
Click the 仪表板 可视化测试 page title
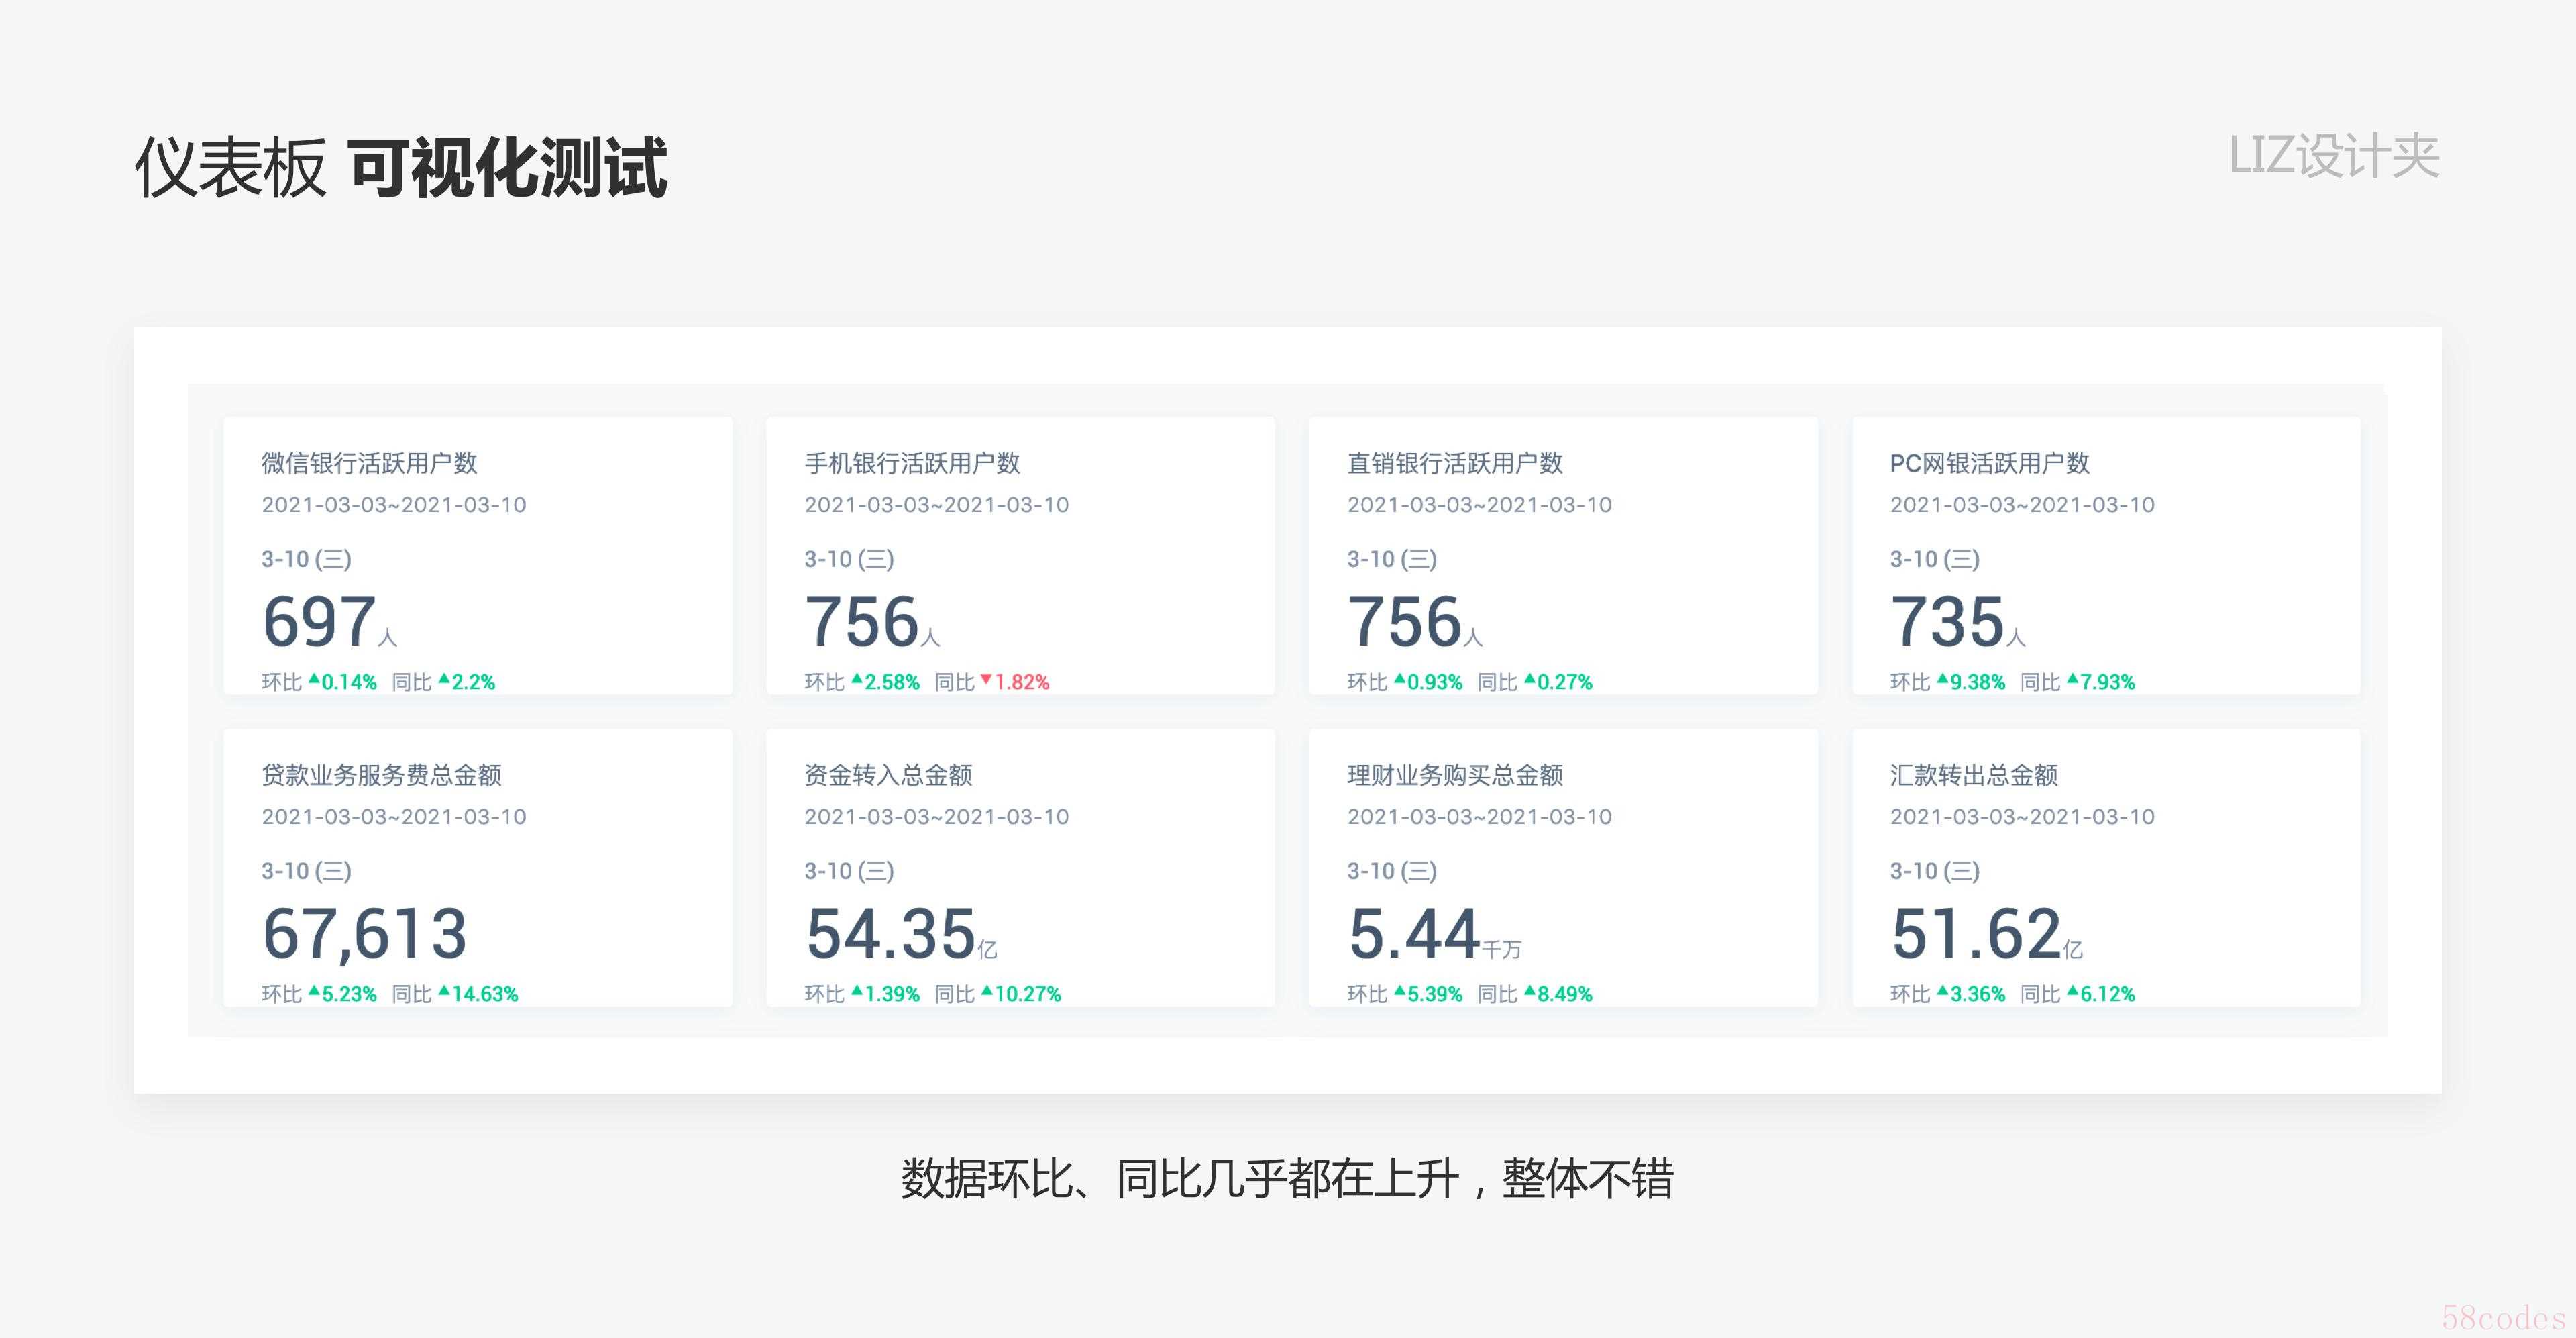pos(400,167)
